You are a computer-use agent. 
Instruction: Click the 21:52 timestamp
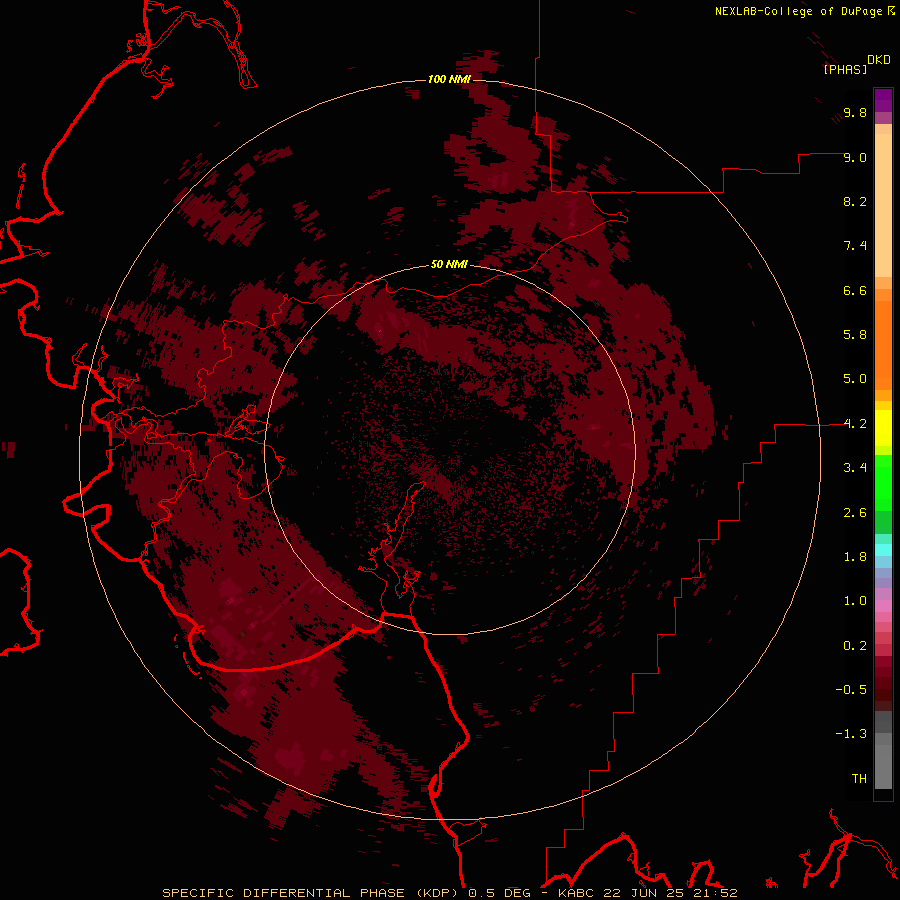pyautogui.click(x=718, y=893)
